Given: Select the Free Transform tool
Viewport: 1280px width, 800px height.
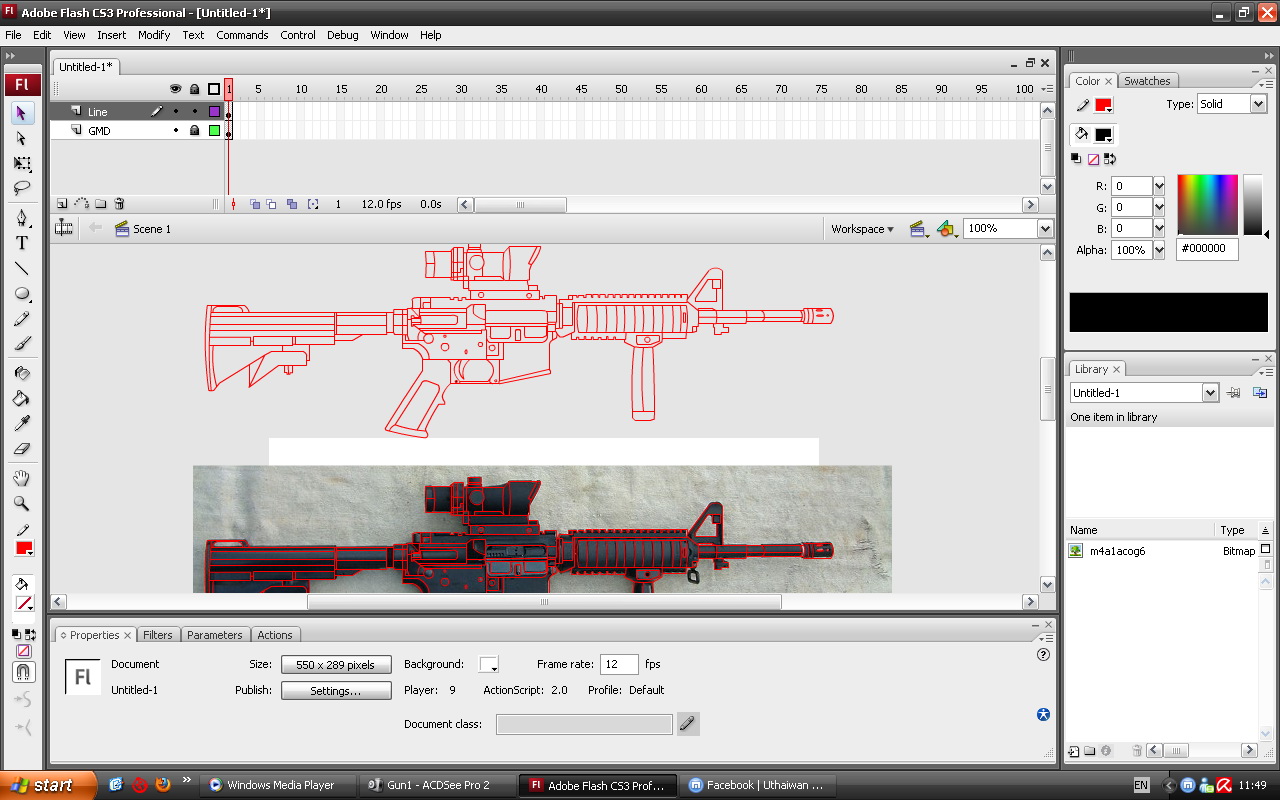Looking at the screenshot, I should pos(22,164).
